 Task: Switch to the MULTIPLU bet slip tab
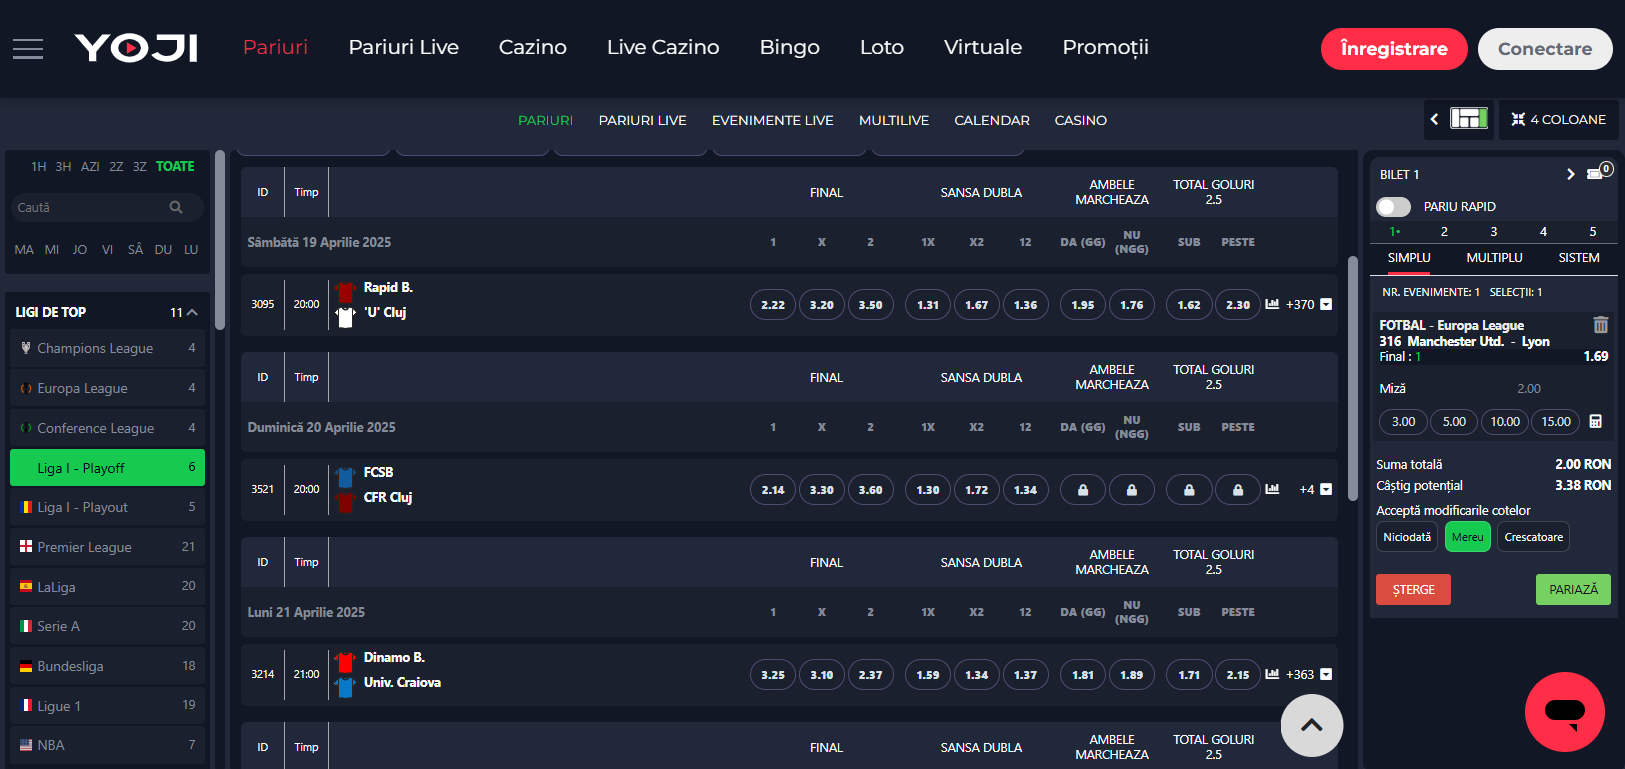click(1494, 258)
